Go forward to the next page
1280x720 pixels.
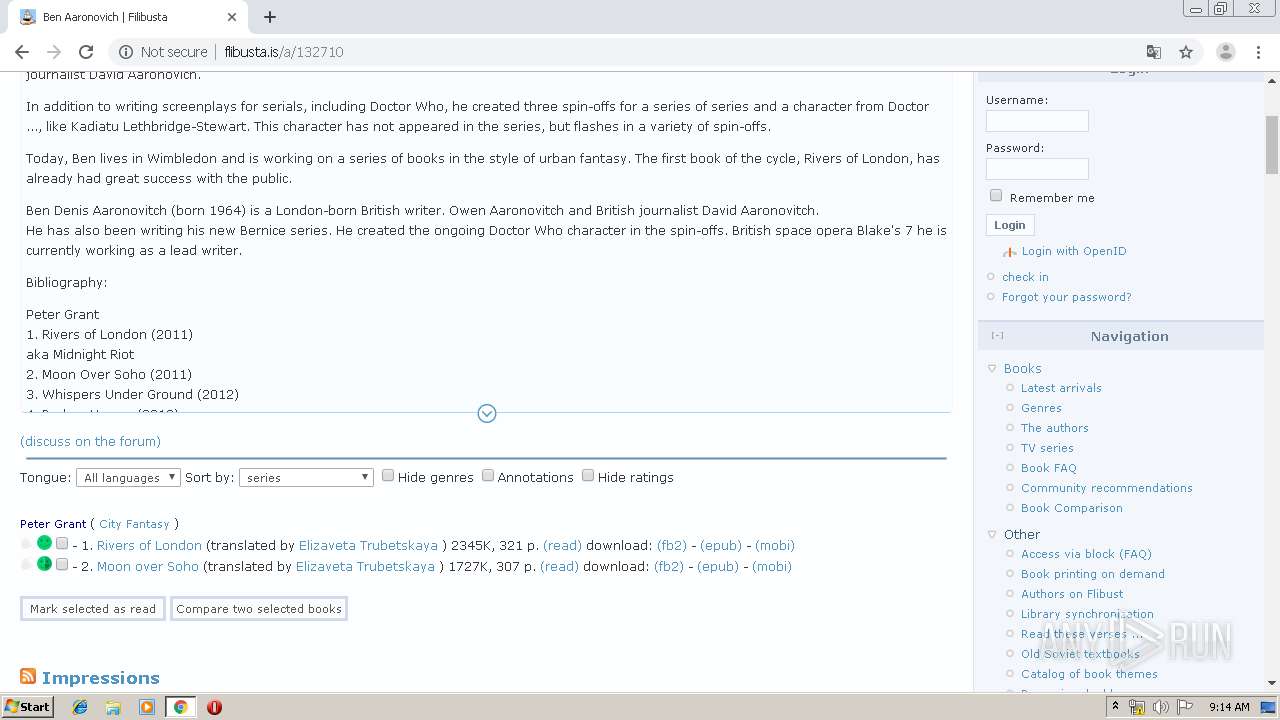[54, 52]
